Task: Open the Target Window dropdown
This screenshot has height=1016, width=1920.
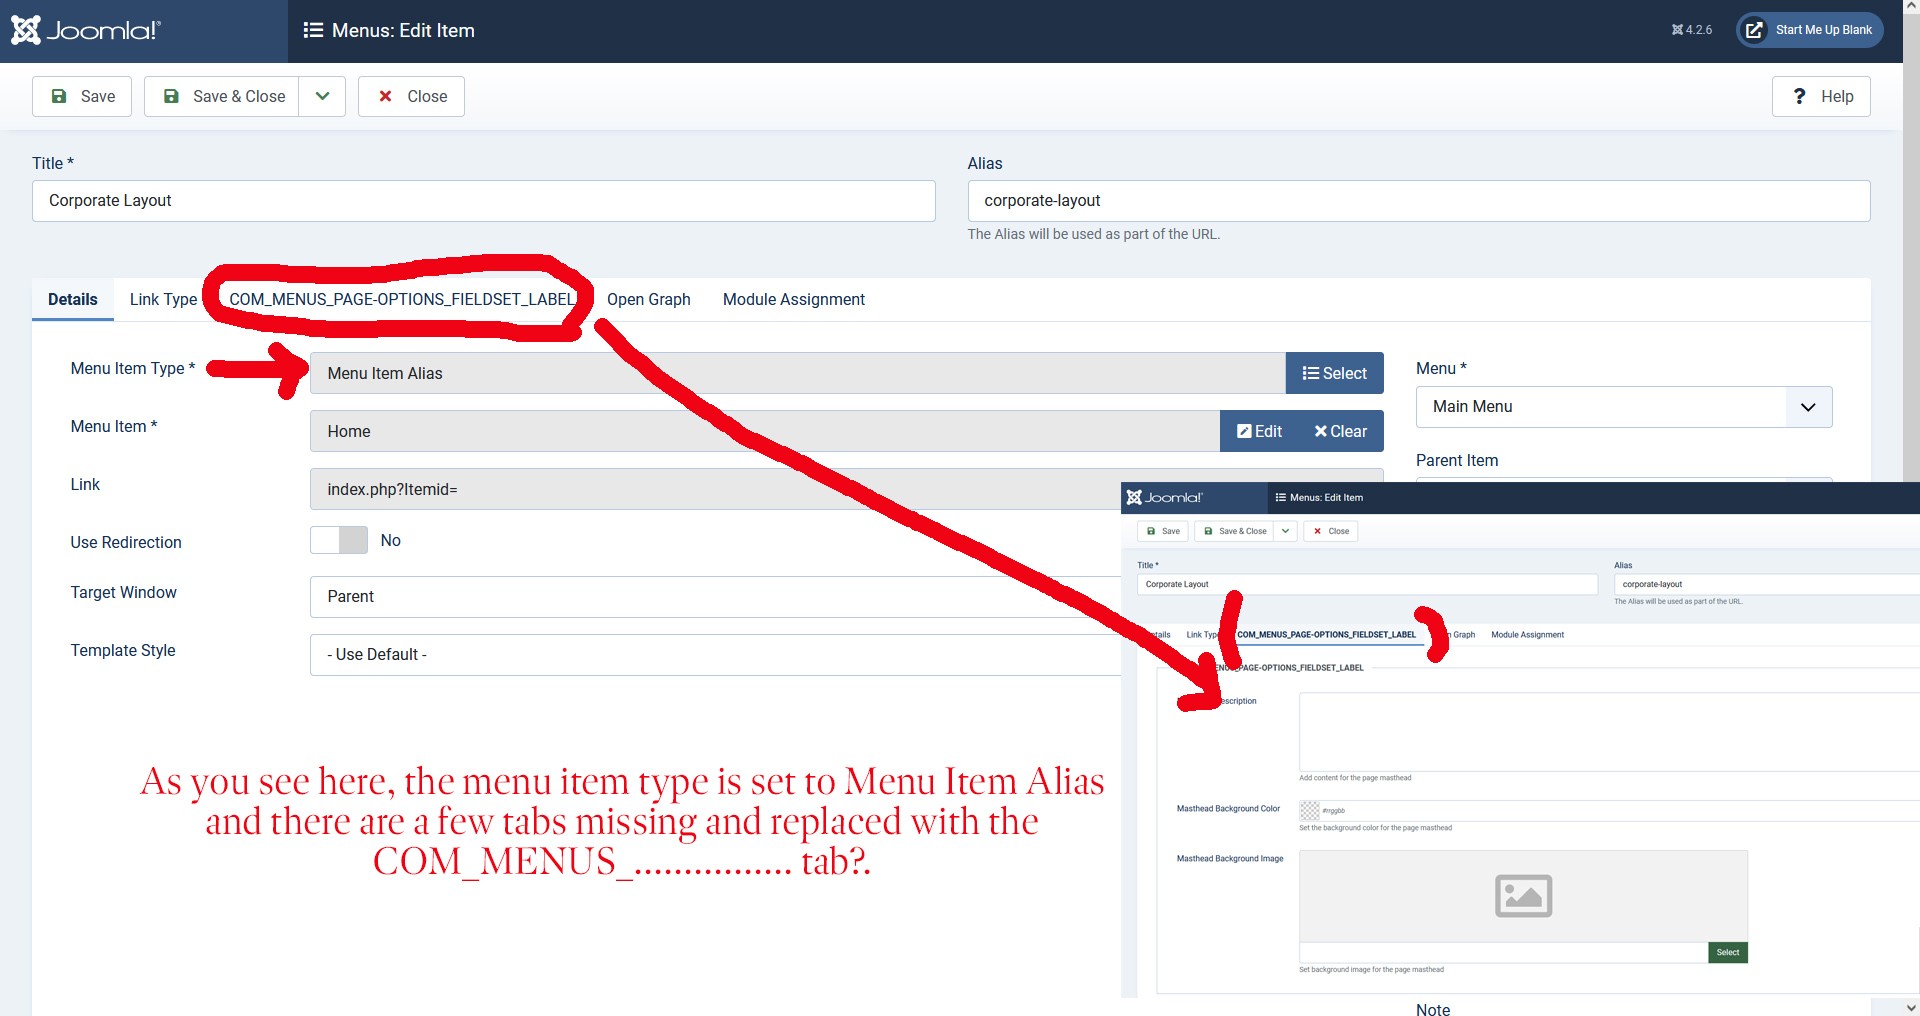Action: 715,597
